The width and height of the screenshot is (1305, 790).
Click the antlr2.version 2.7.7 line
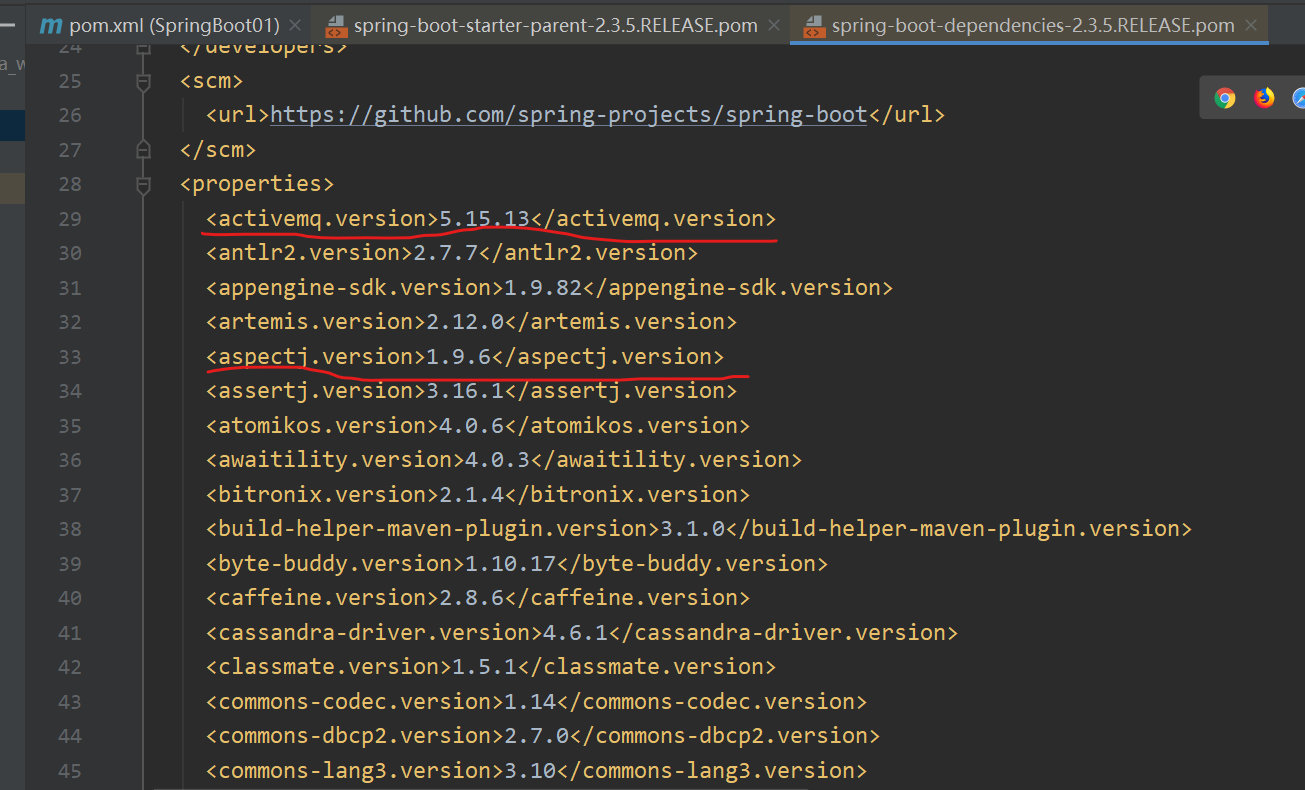(x=452, y=253)
